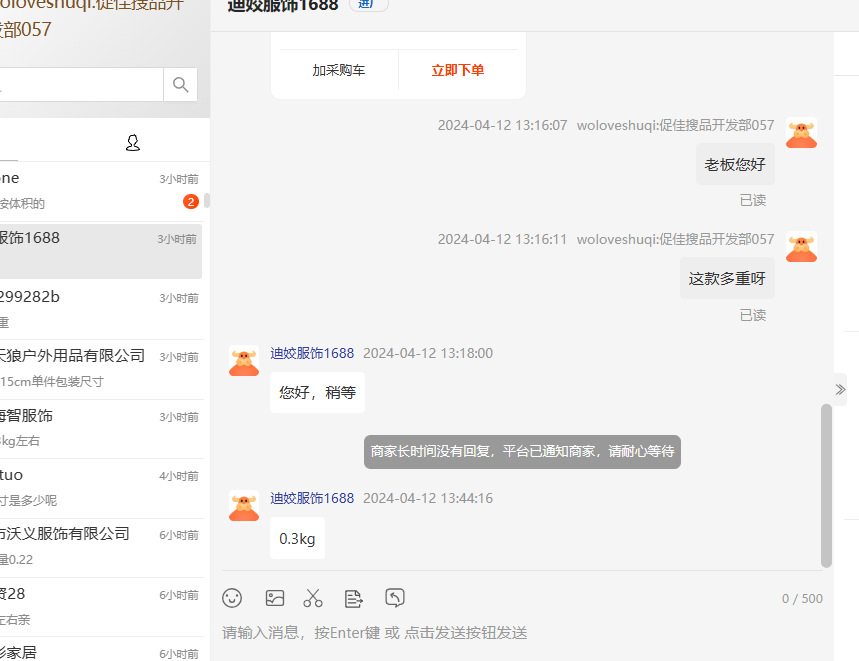859x661 pixels.
Task: Open the chat history icon
Action: point(395,598)
